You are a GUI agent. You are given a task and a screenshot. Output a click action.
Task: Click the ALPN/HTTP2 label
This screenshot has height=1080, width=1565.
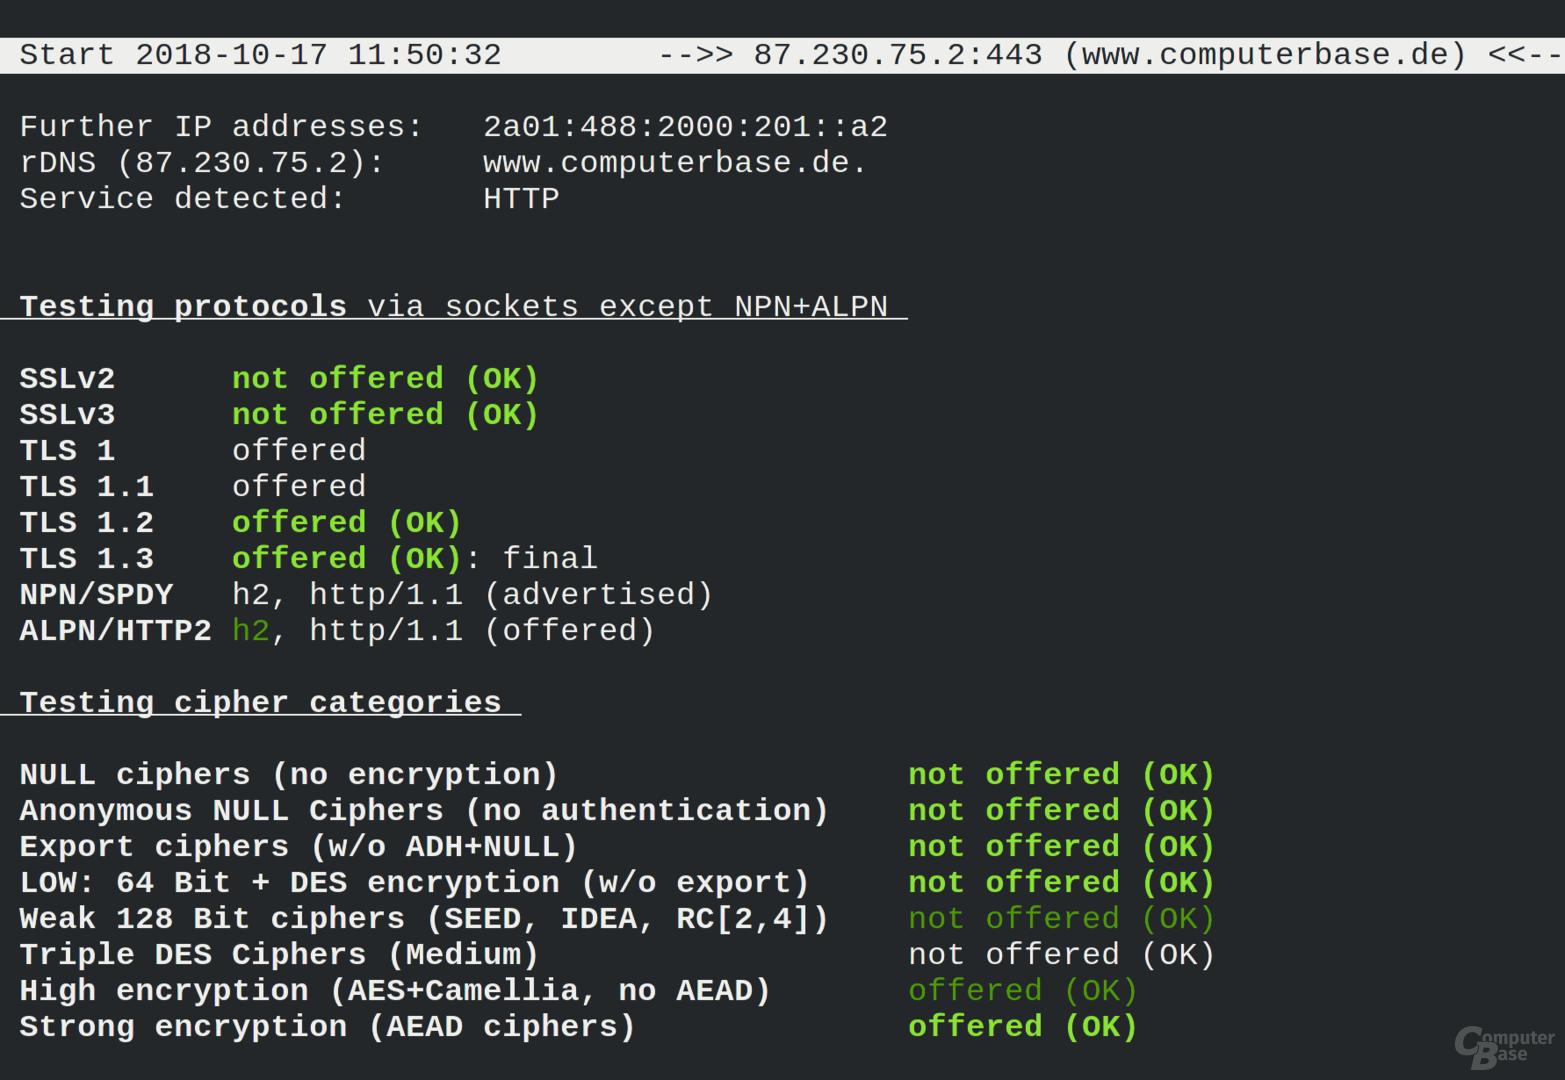coord(116,631)
